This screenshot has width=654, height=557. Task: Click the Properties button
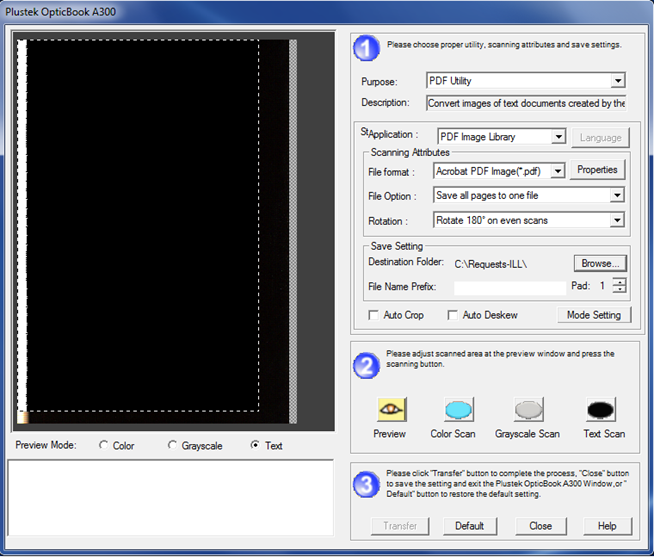tap(597, 170)
